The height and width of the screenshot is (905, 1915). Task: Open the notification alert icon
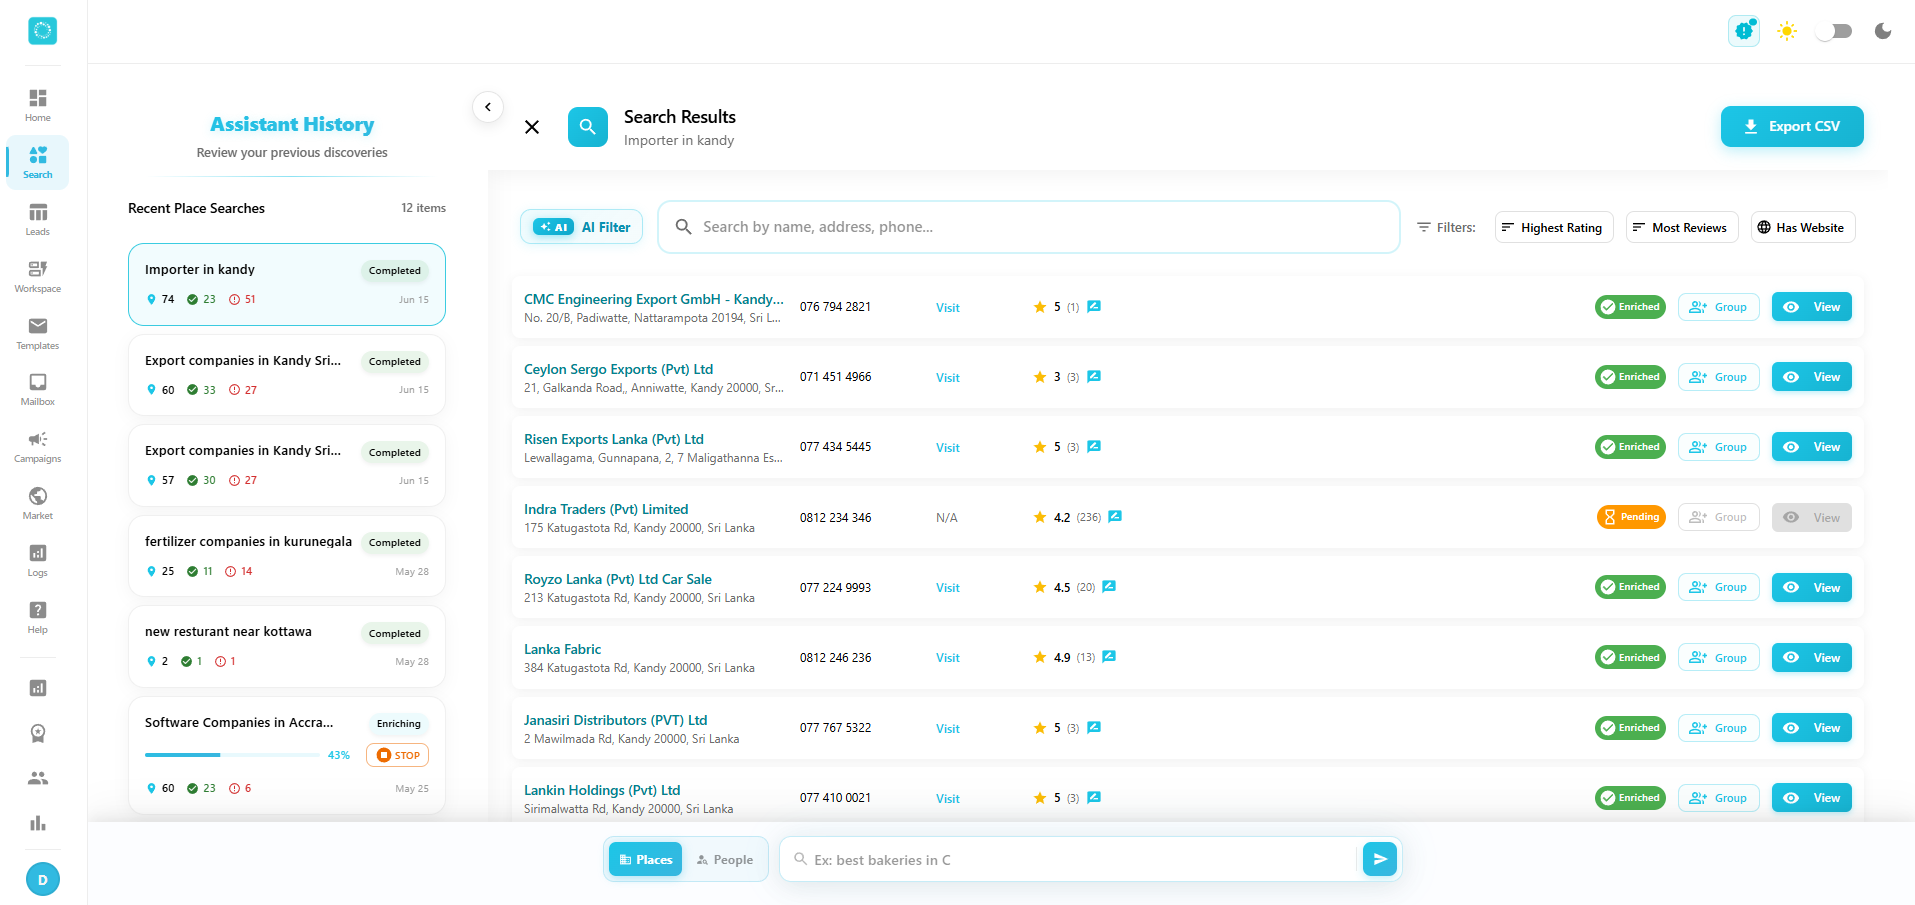1744,31
